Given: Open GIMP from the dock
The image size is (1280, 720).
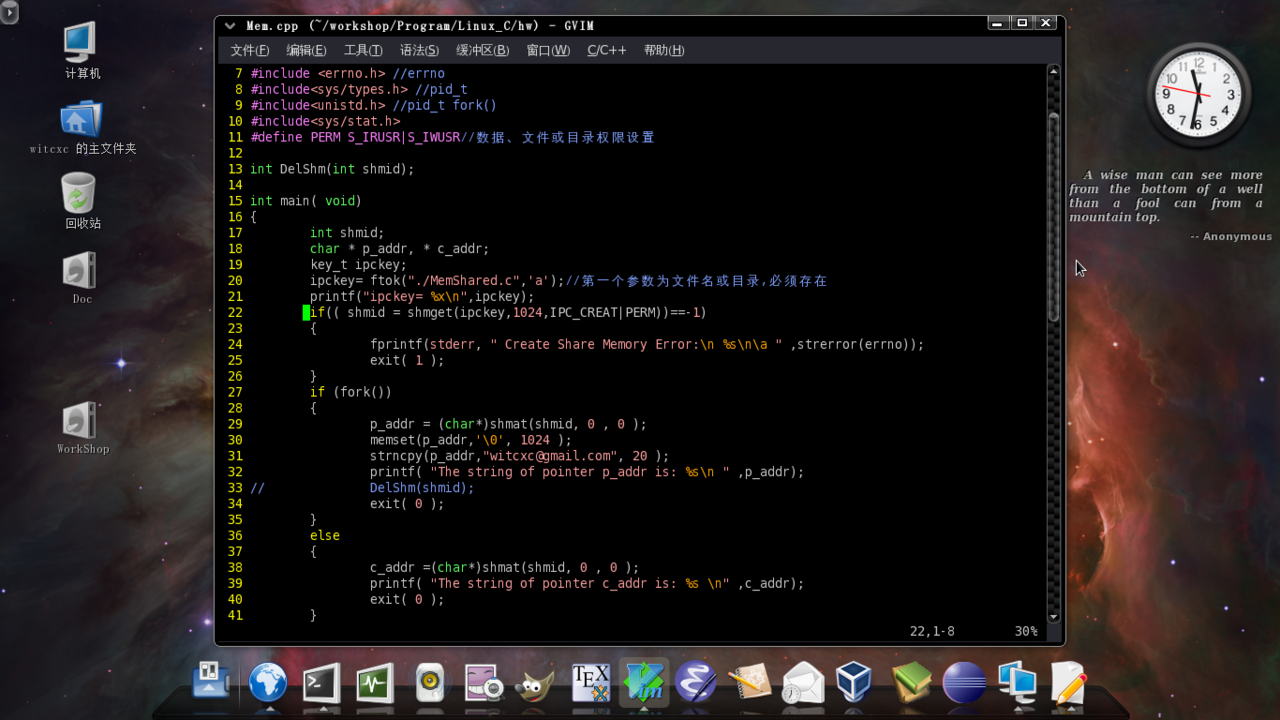Looking at the screenshot, I should click(535, 684).
